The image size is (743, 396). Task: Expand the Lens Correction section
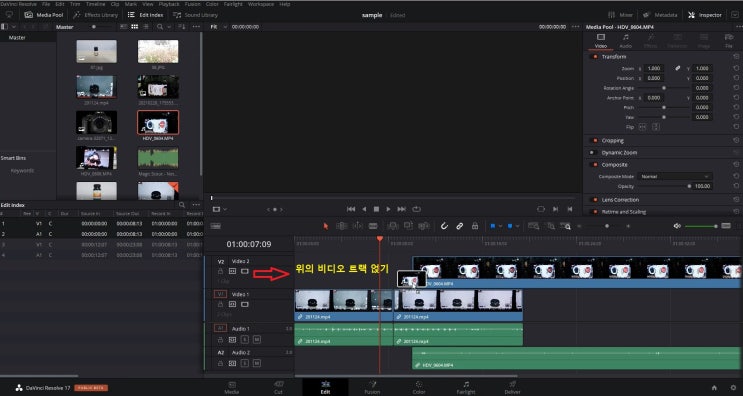[x=620, y=200]
